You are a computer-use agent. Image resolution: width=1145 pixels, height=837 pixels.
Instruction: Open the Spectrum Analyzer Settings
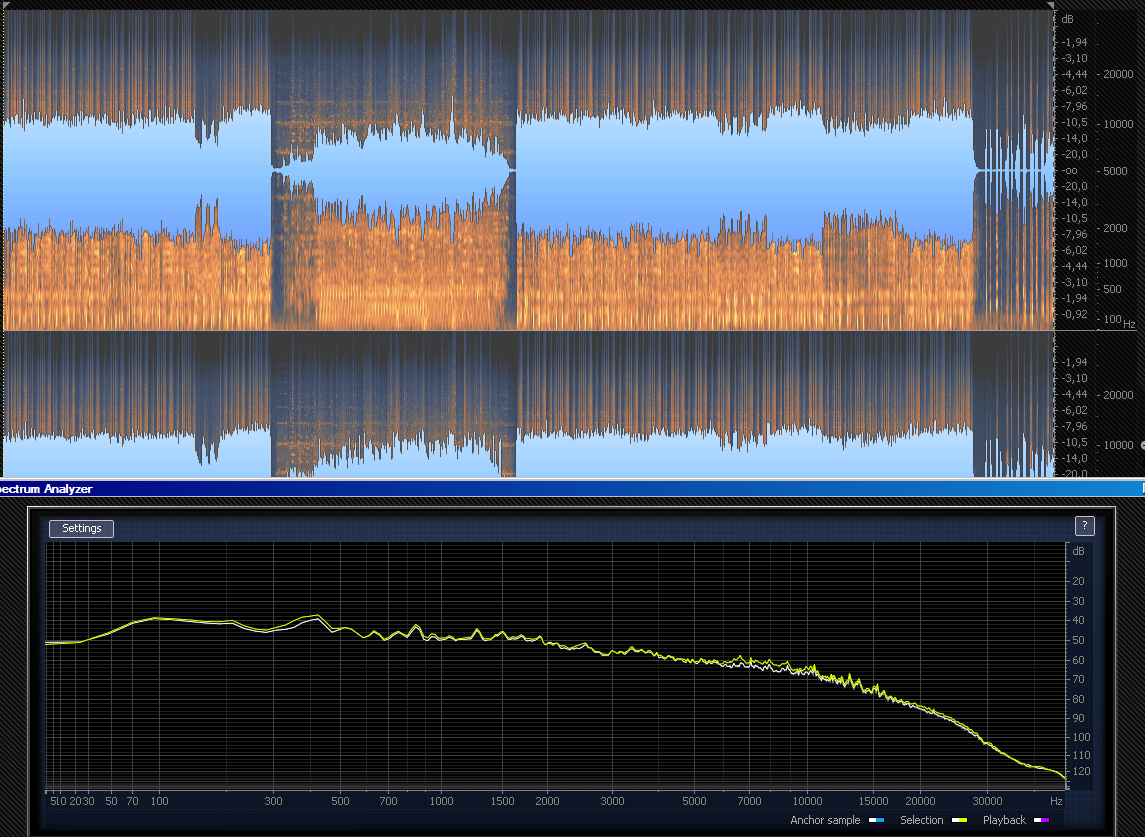pos(81,528)
